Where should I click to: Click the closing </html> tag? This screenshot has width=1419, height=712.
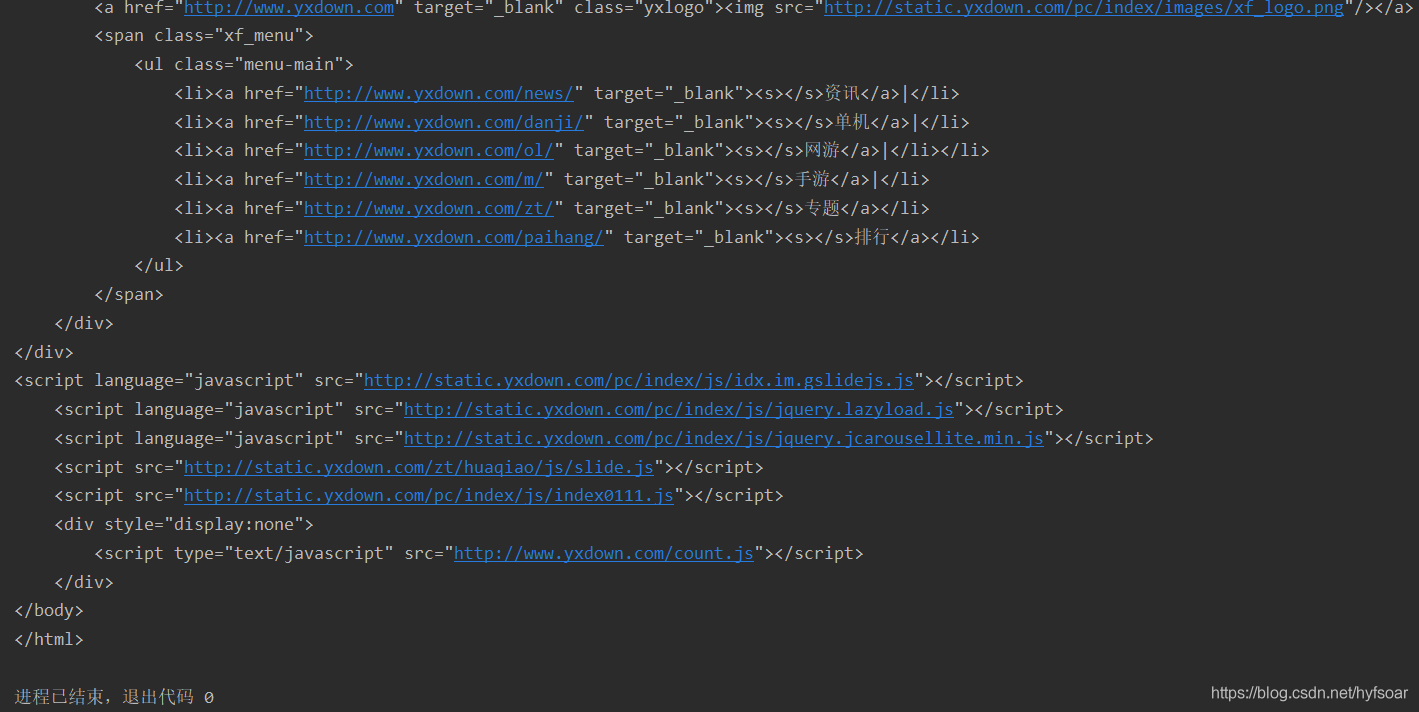(x=49, y=639)
